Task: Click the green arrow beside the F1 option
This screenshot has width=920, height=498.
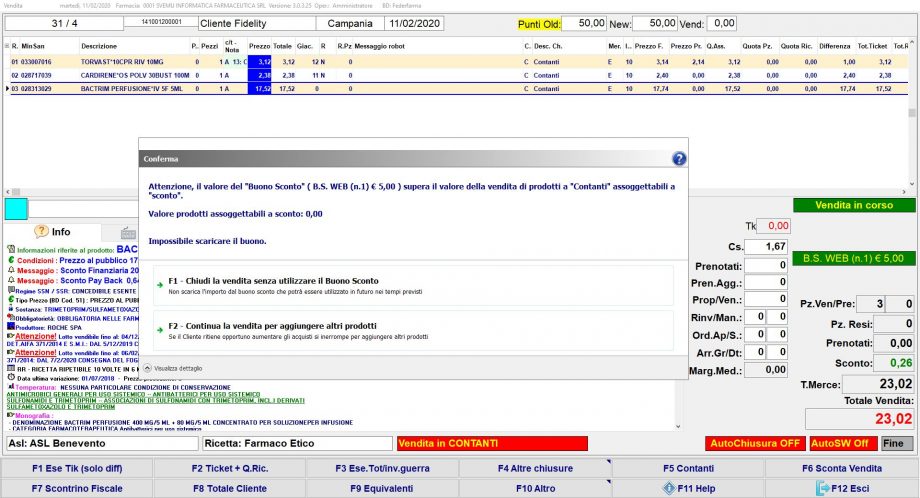Action: (159, 282)
